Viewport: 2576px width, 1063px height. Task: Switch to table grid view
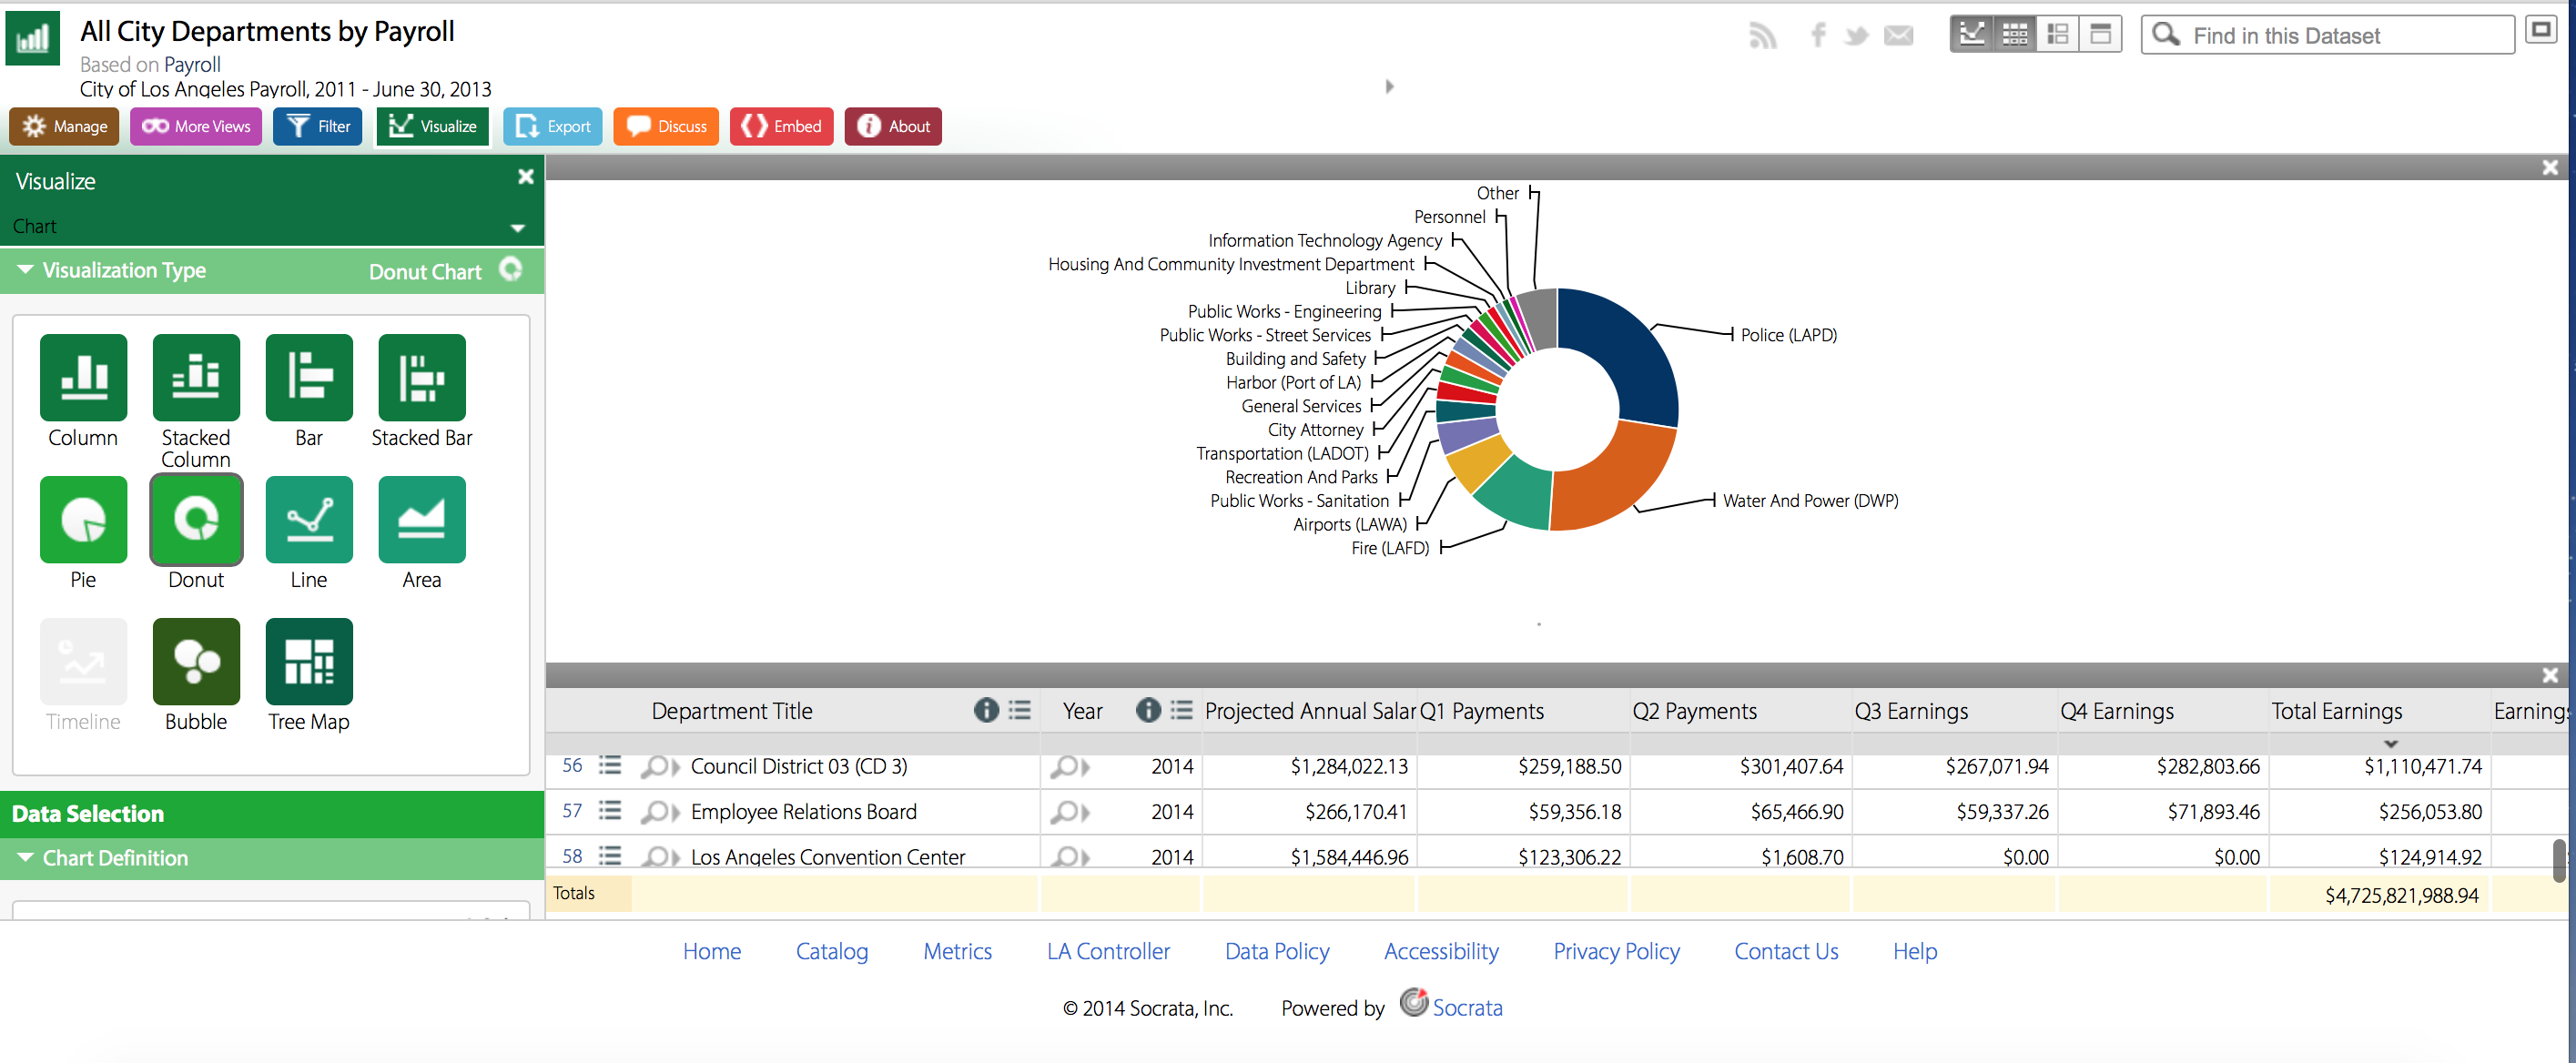click(x=2014, y=34)
